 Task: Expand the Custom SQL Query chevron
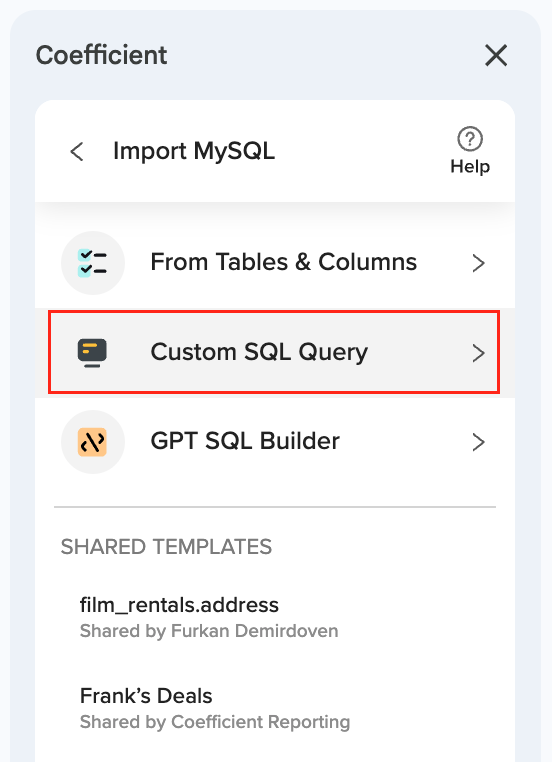click(479, 353)
